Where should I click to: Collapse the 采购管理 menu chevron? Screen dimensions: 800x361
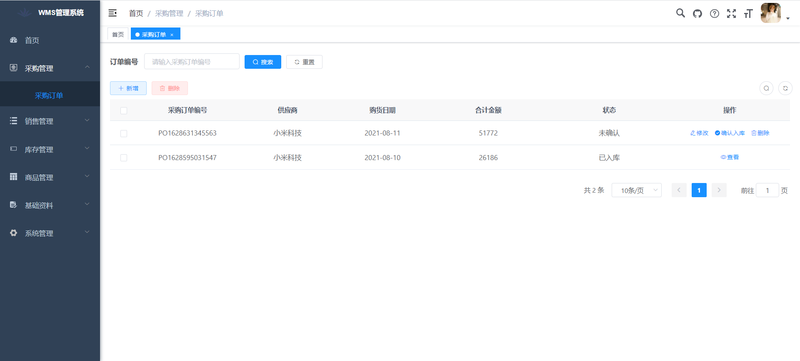[87, 68]
